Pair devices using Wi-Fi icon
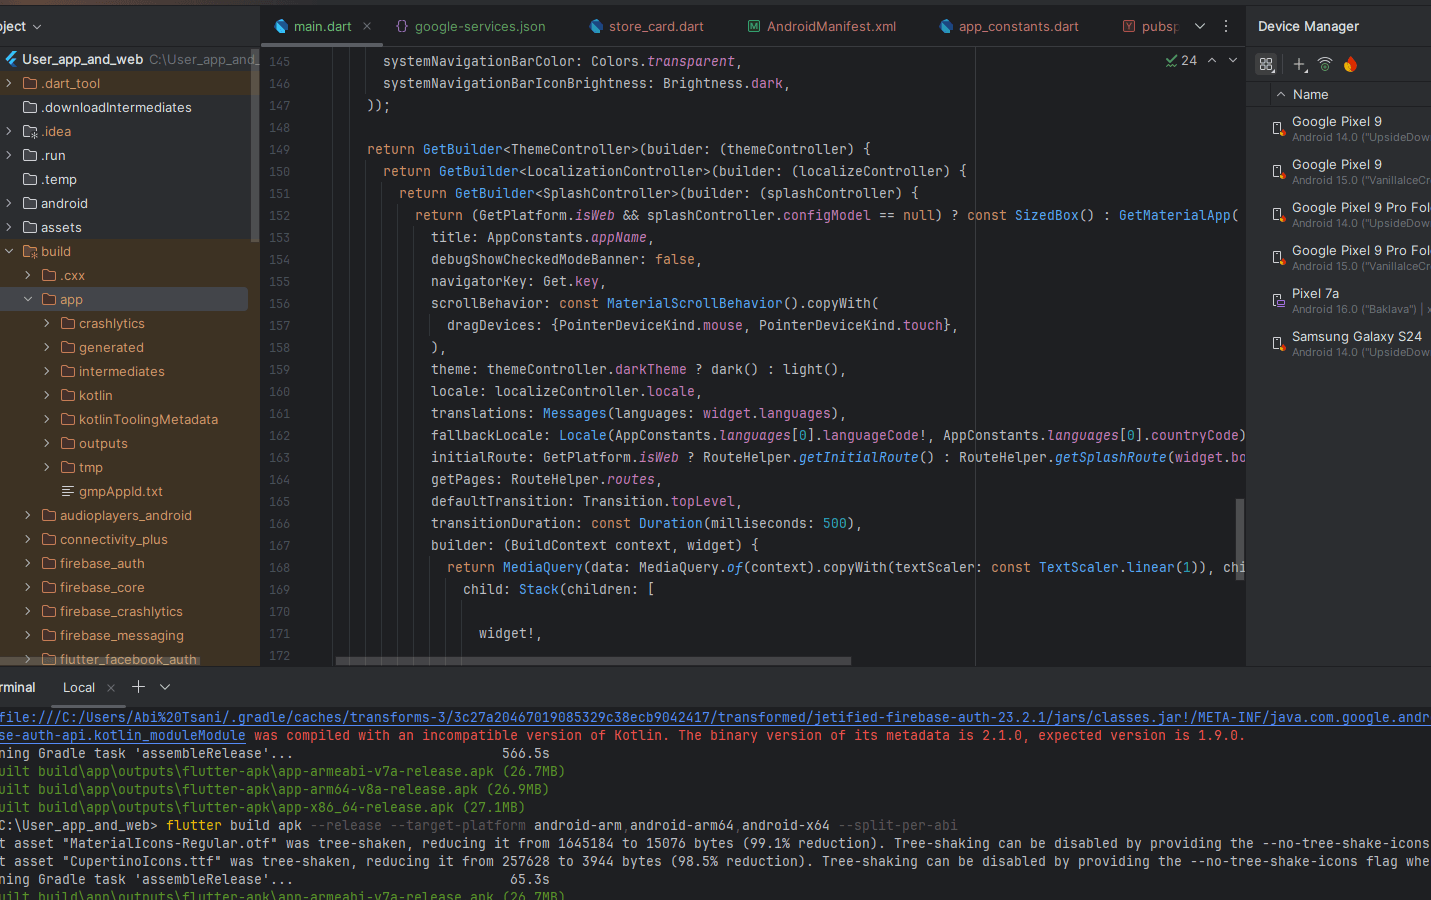1431x900 pixels. [x=1325, y=64]
